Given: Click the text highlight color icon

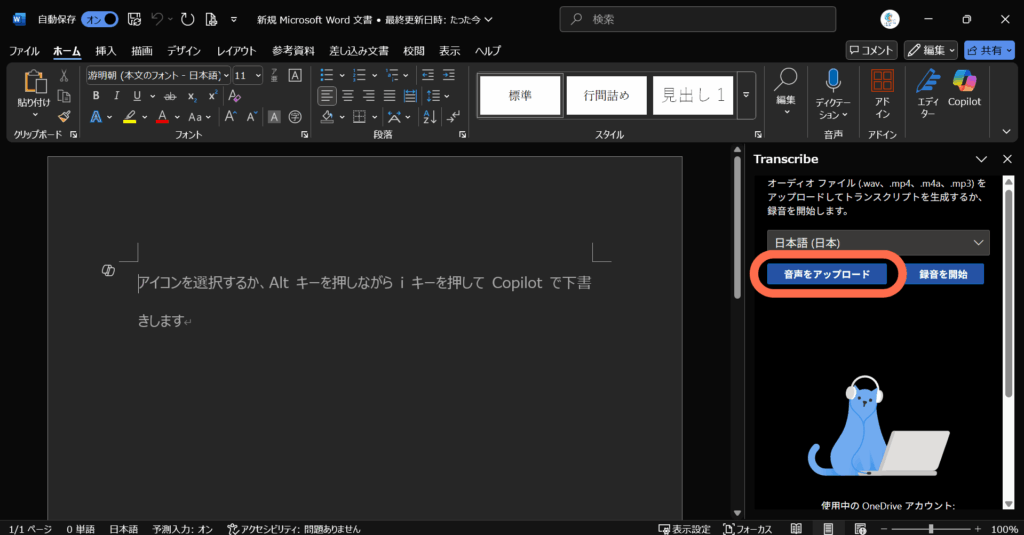Looking at the screenshot, I should click(x=130, y=117).
